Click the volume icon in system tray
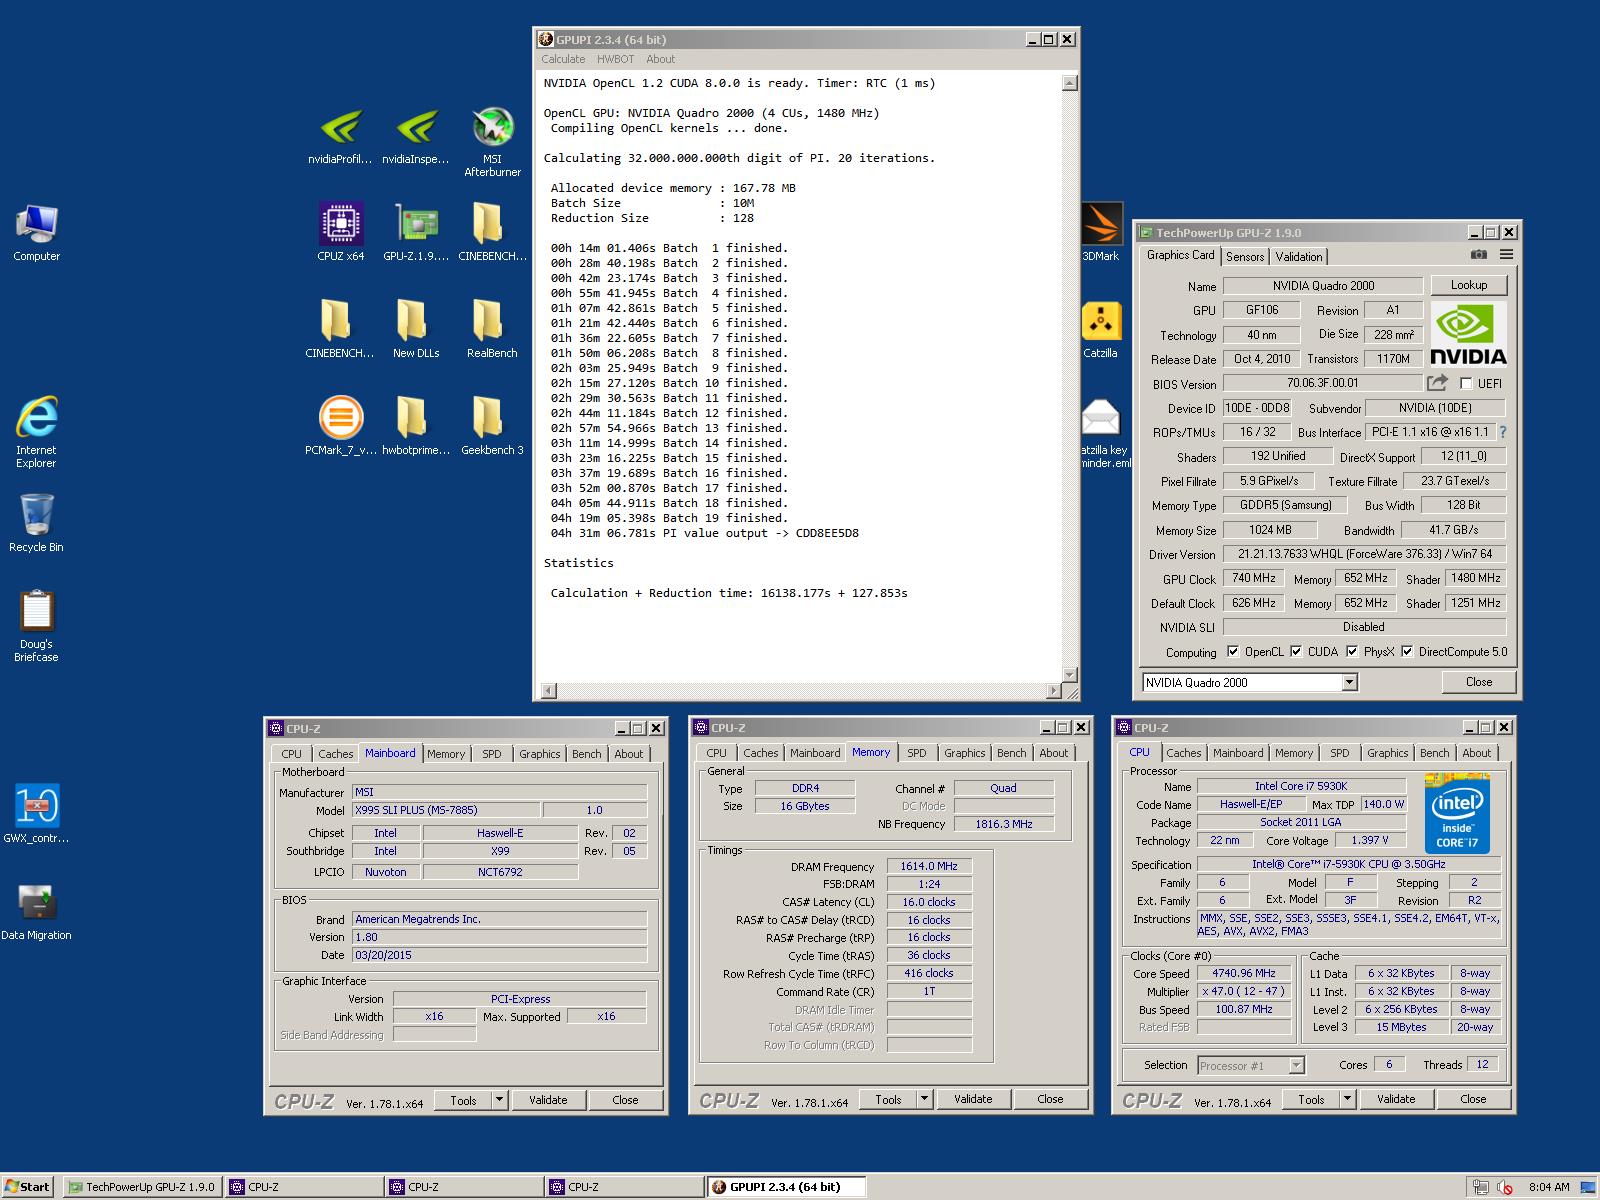The width and height of the screenshot is (1600, 1200). coord(1504,1188)
